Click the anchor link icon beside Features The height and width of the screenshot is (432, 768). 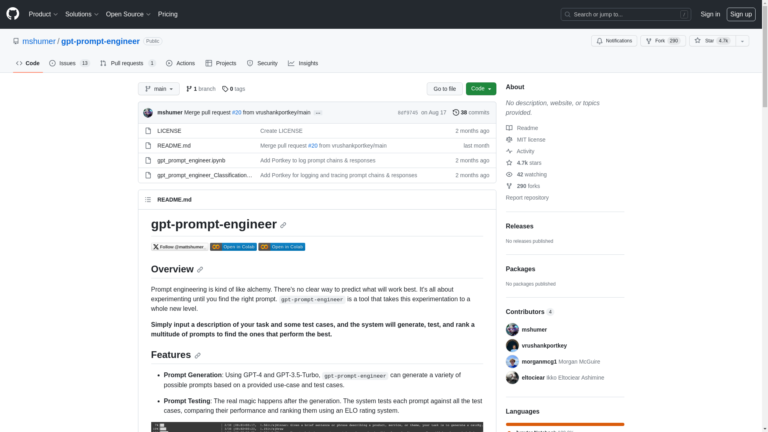tap(197, 355)
